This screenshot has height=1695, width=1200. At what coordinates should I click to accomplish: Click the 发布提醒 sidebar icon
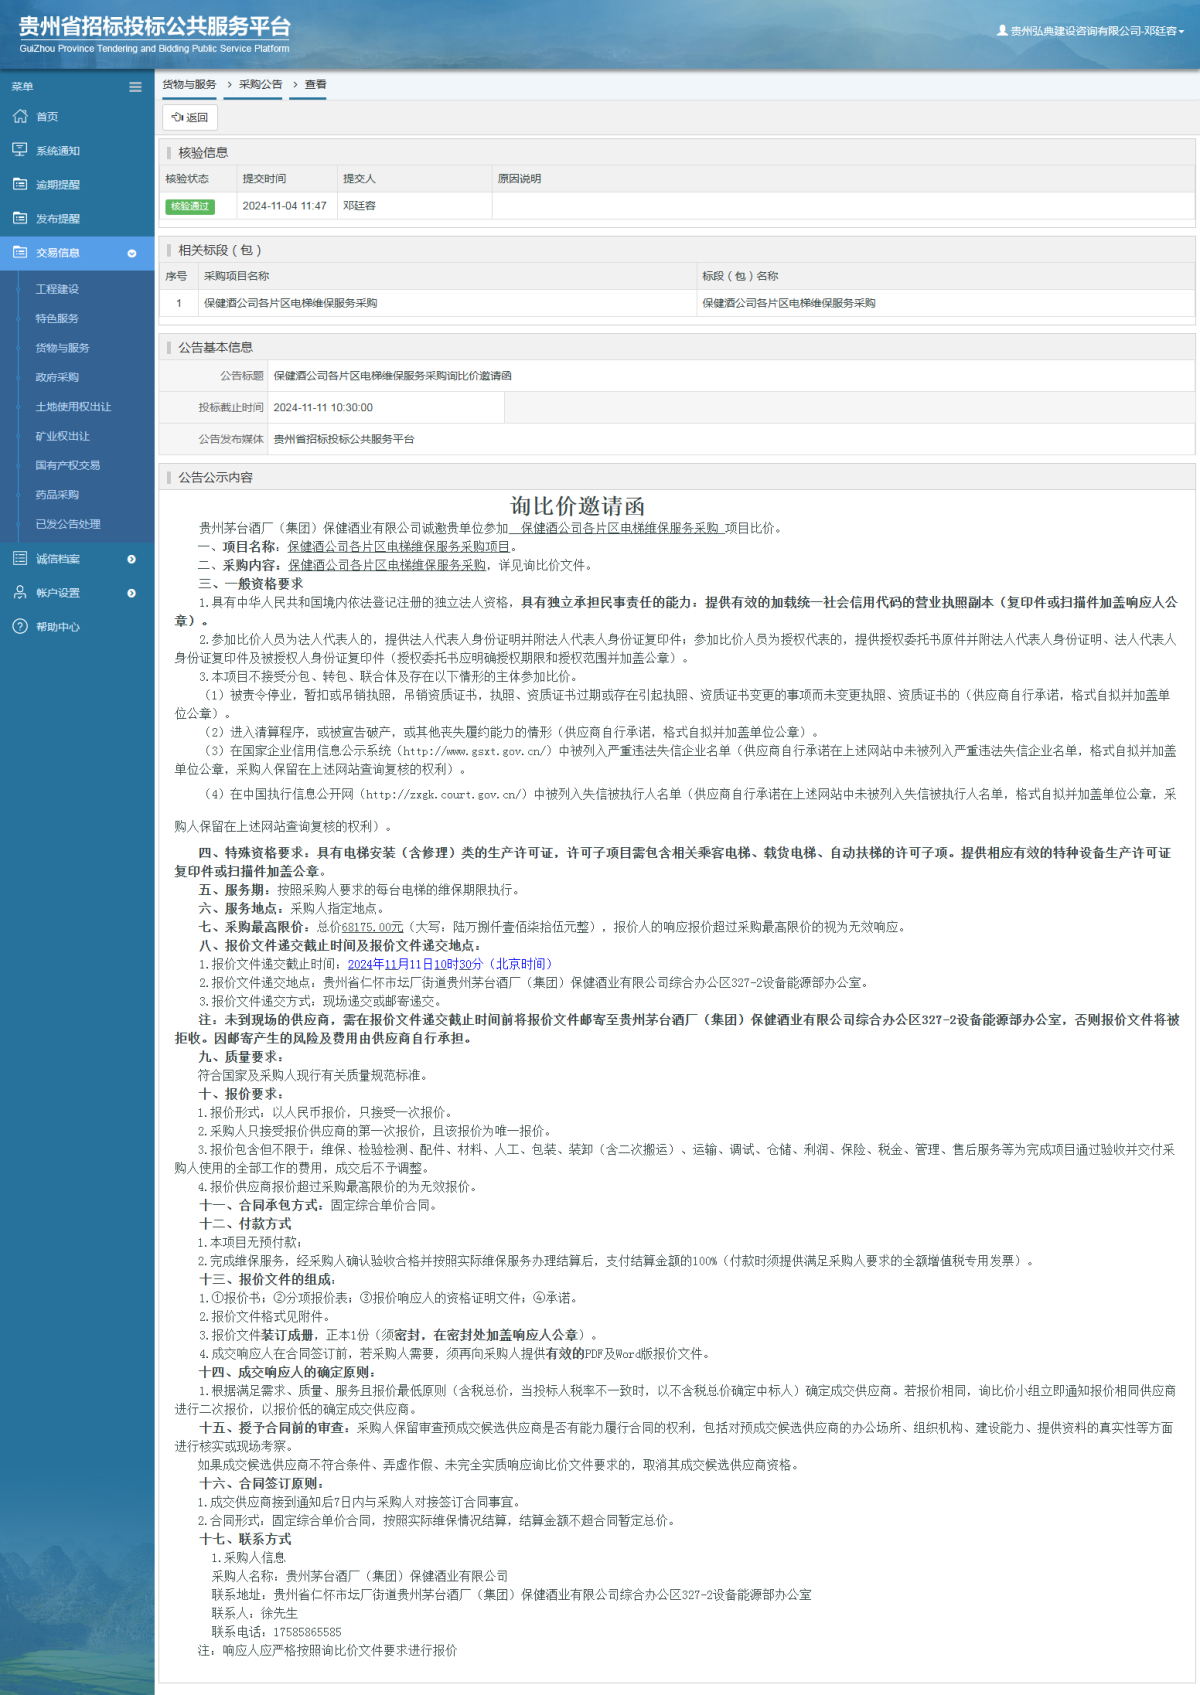20,218
